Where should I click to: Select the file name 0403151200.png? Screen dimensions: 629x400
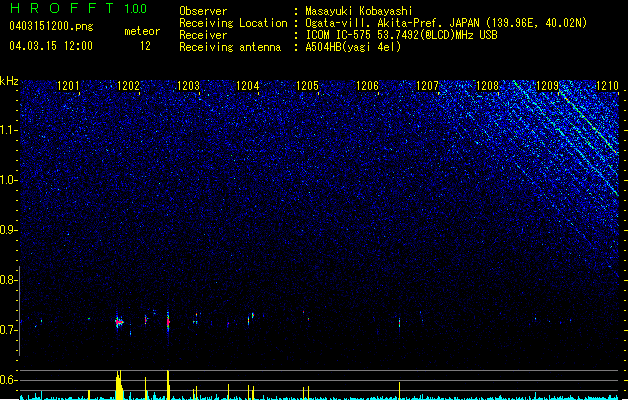coord(51,26)
